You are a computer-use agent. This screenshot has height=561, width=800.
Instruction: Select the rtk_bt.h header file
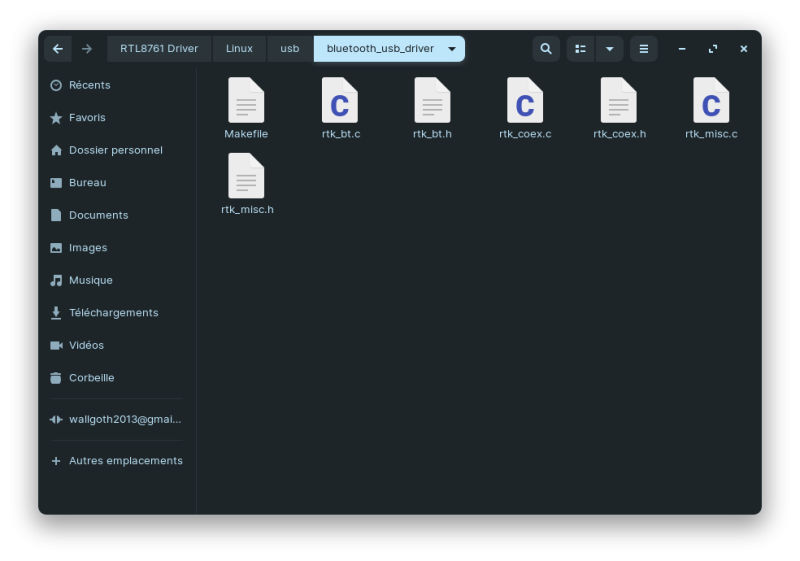(432, 101)
